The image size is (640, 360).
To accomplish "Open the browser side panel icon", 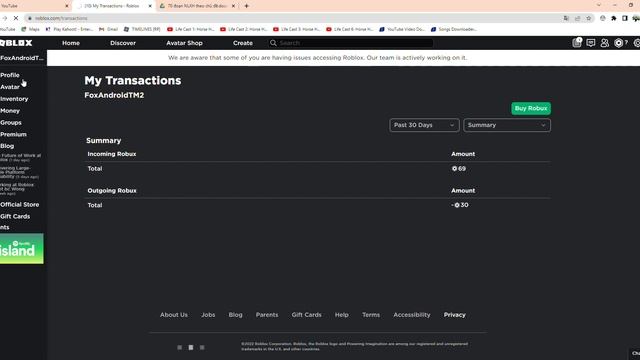I will [624, 18].
